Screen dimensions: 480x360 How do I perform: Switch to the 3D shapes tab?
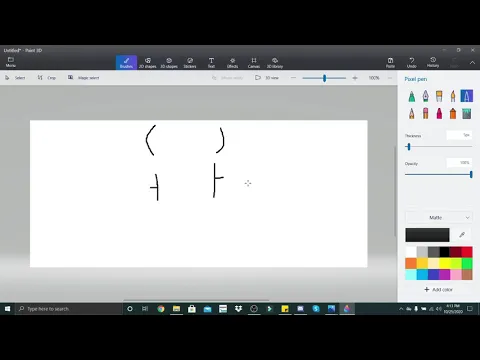pyautogui.click(x=169, y=62)
